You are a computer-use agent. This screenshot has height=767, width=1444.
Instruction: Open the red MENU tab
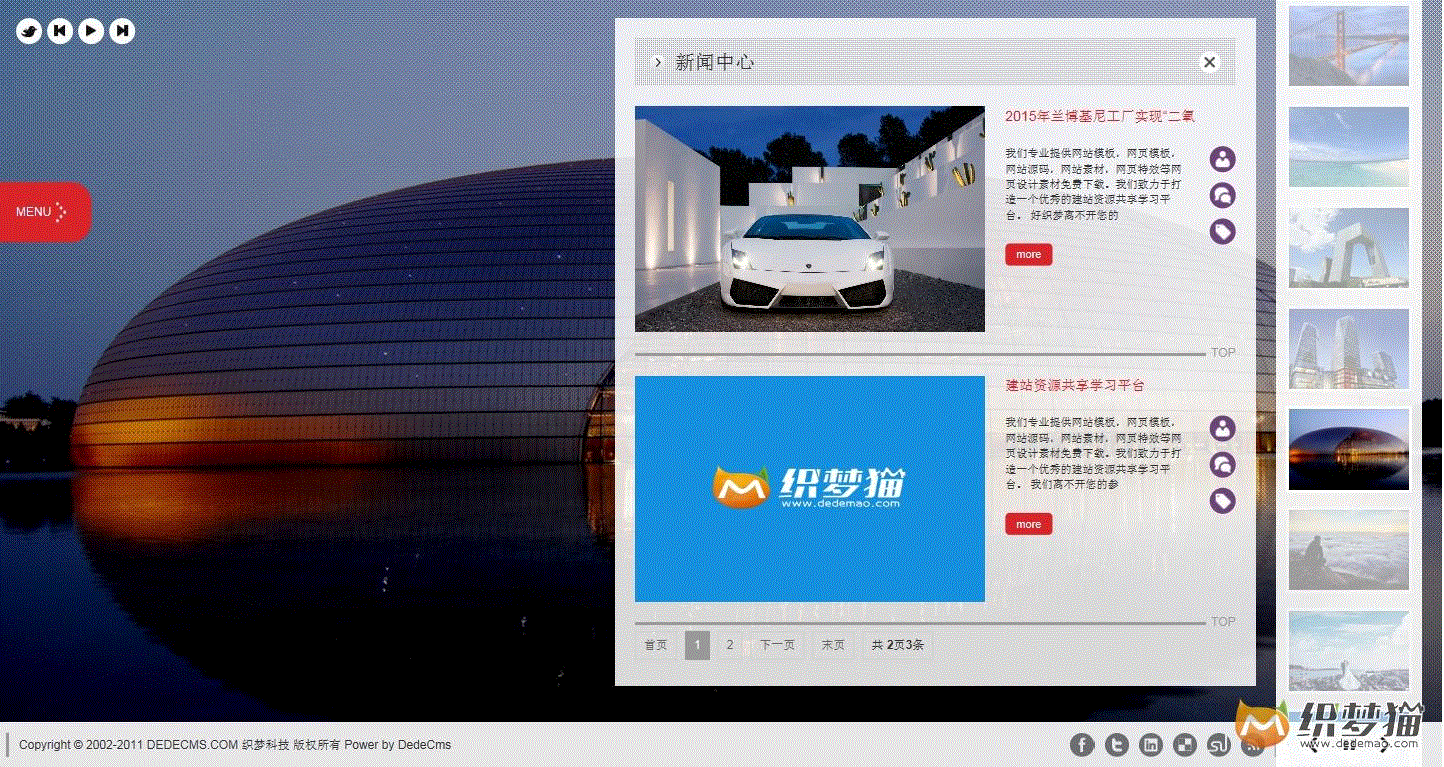(x=45, y=212)
